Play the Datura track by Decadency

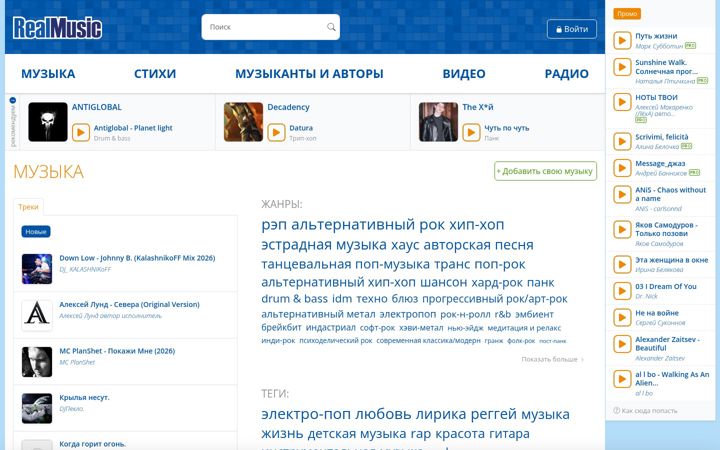pos(276,133)
